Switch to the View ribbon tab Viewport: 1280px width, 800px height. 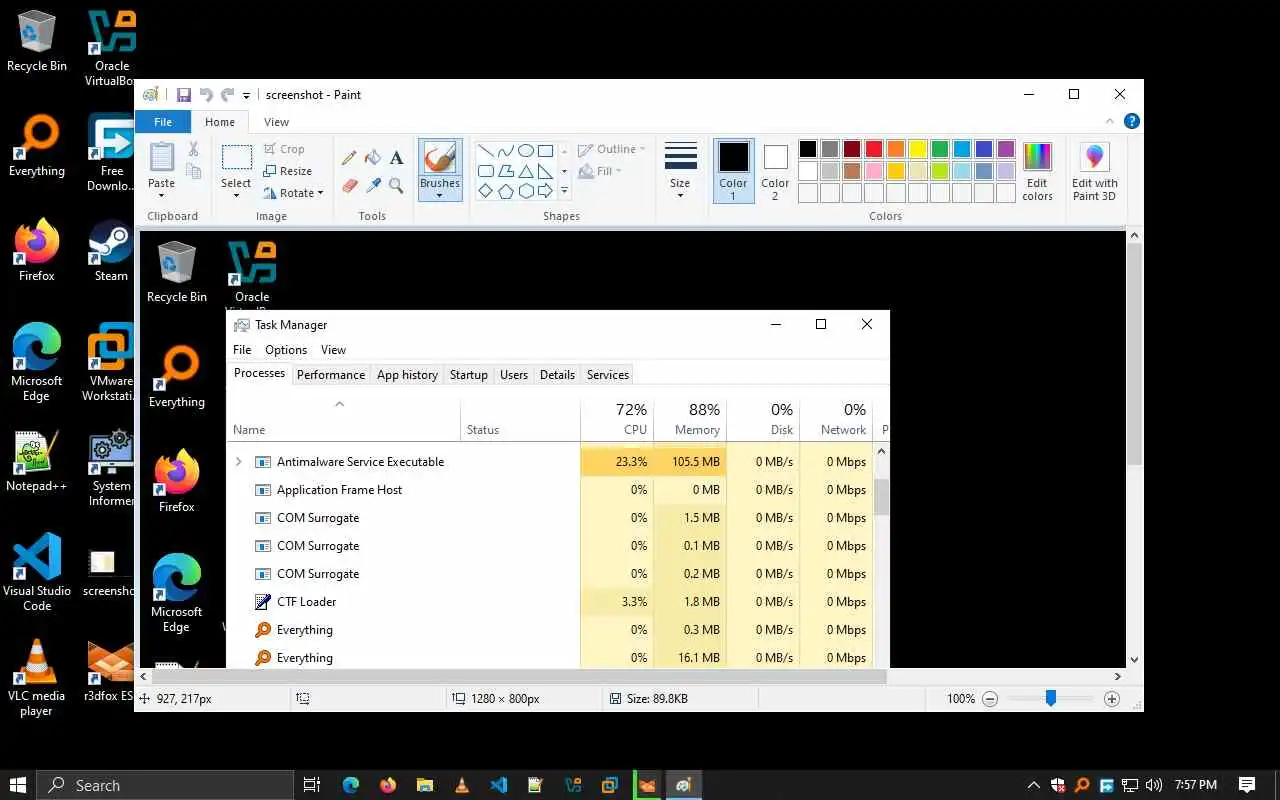tap(276, 122)
